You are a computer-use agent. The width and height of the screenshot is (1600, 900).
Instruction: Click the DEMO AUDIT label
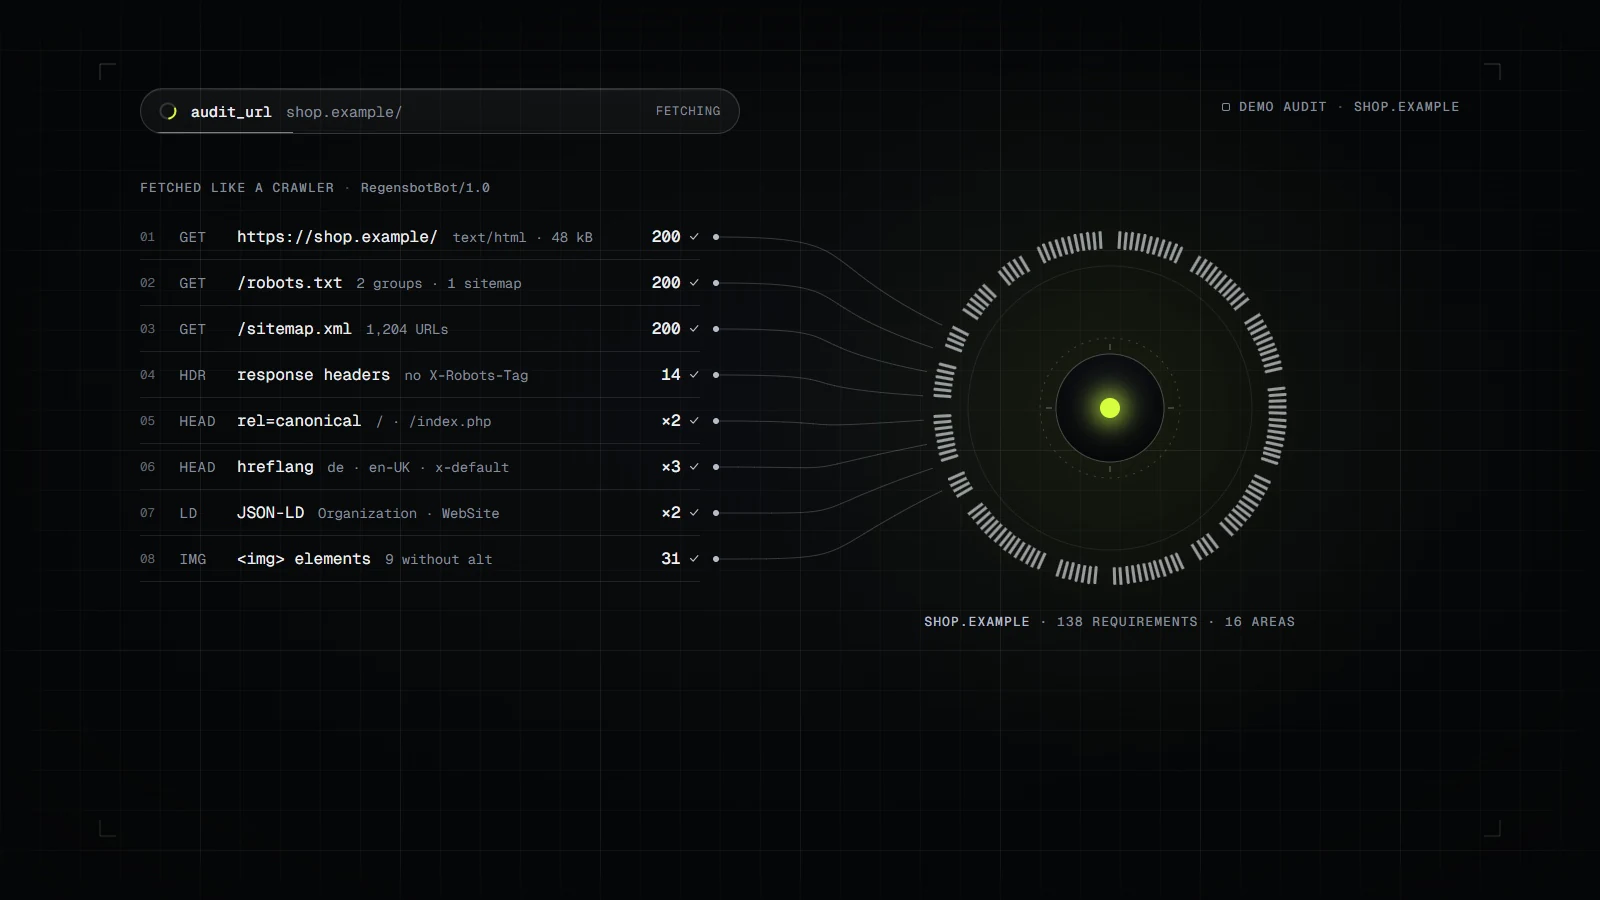[1283, 107]
